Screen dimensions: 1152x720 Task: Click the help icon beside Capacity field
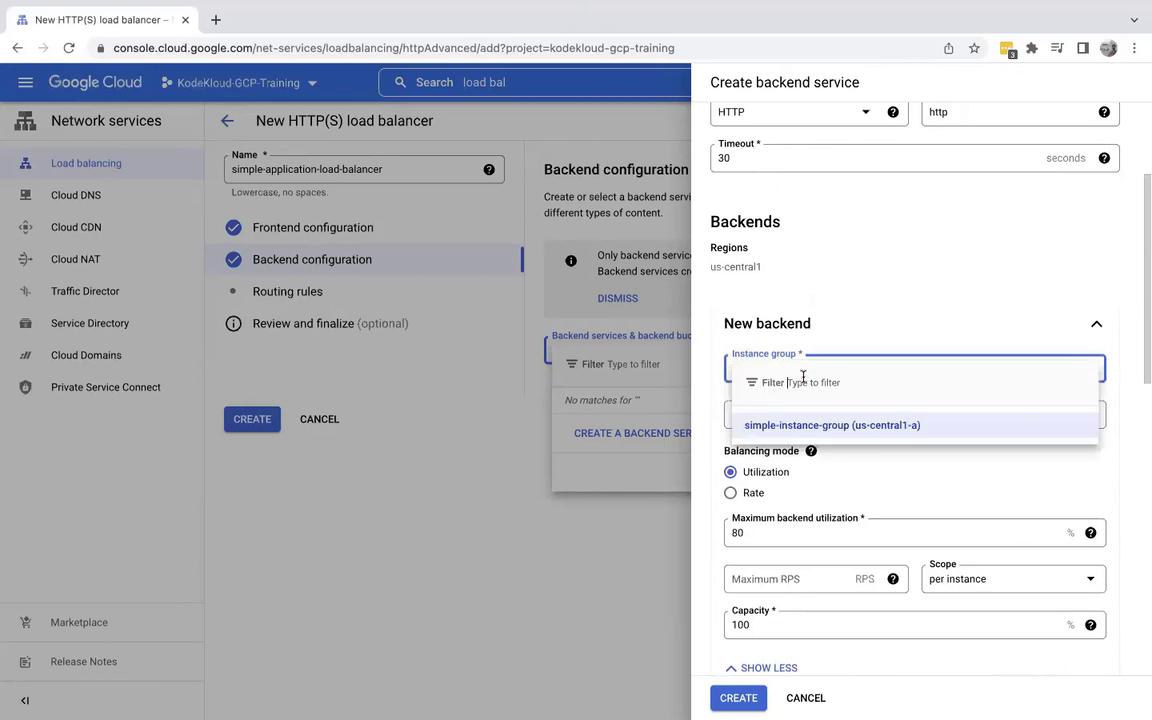[x=1090, y=625]
